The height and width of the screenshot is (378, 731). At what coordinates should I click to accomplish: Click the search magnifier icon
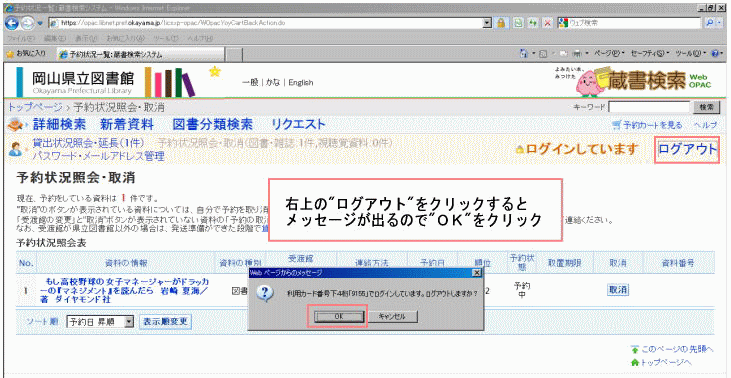710,22
